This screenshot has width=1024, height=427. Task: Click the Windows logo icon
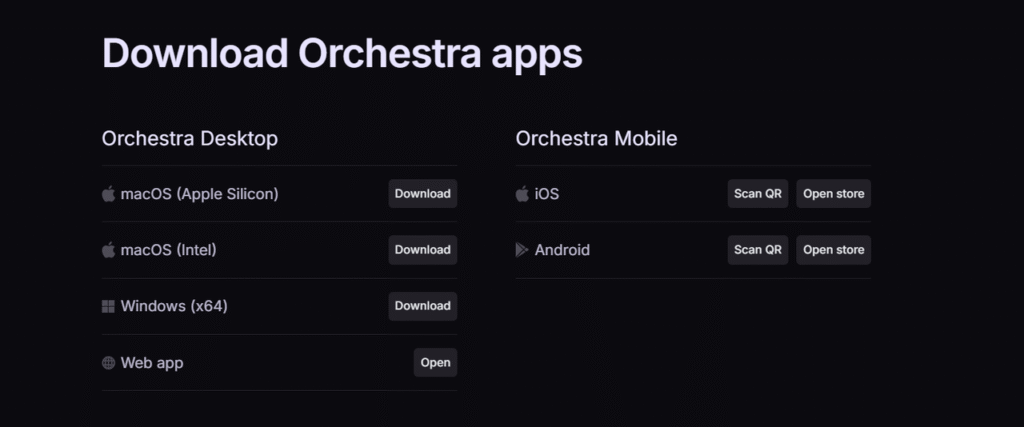tap(108, 306)
